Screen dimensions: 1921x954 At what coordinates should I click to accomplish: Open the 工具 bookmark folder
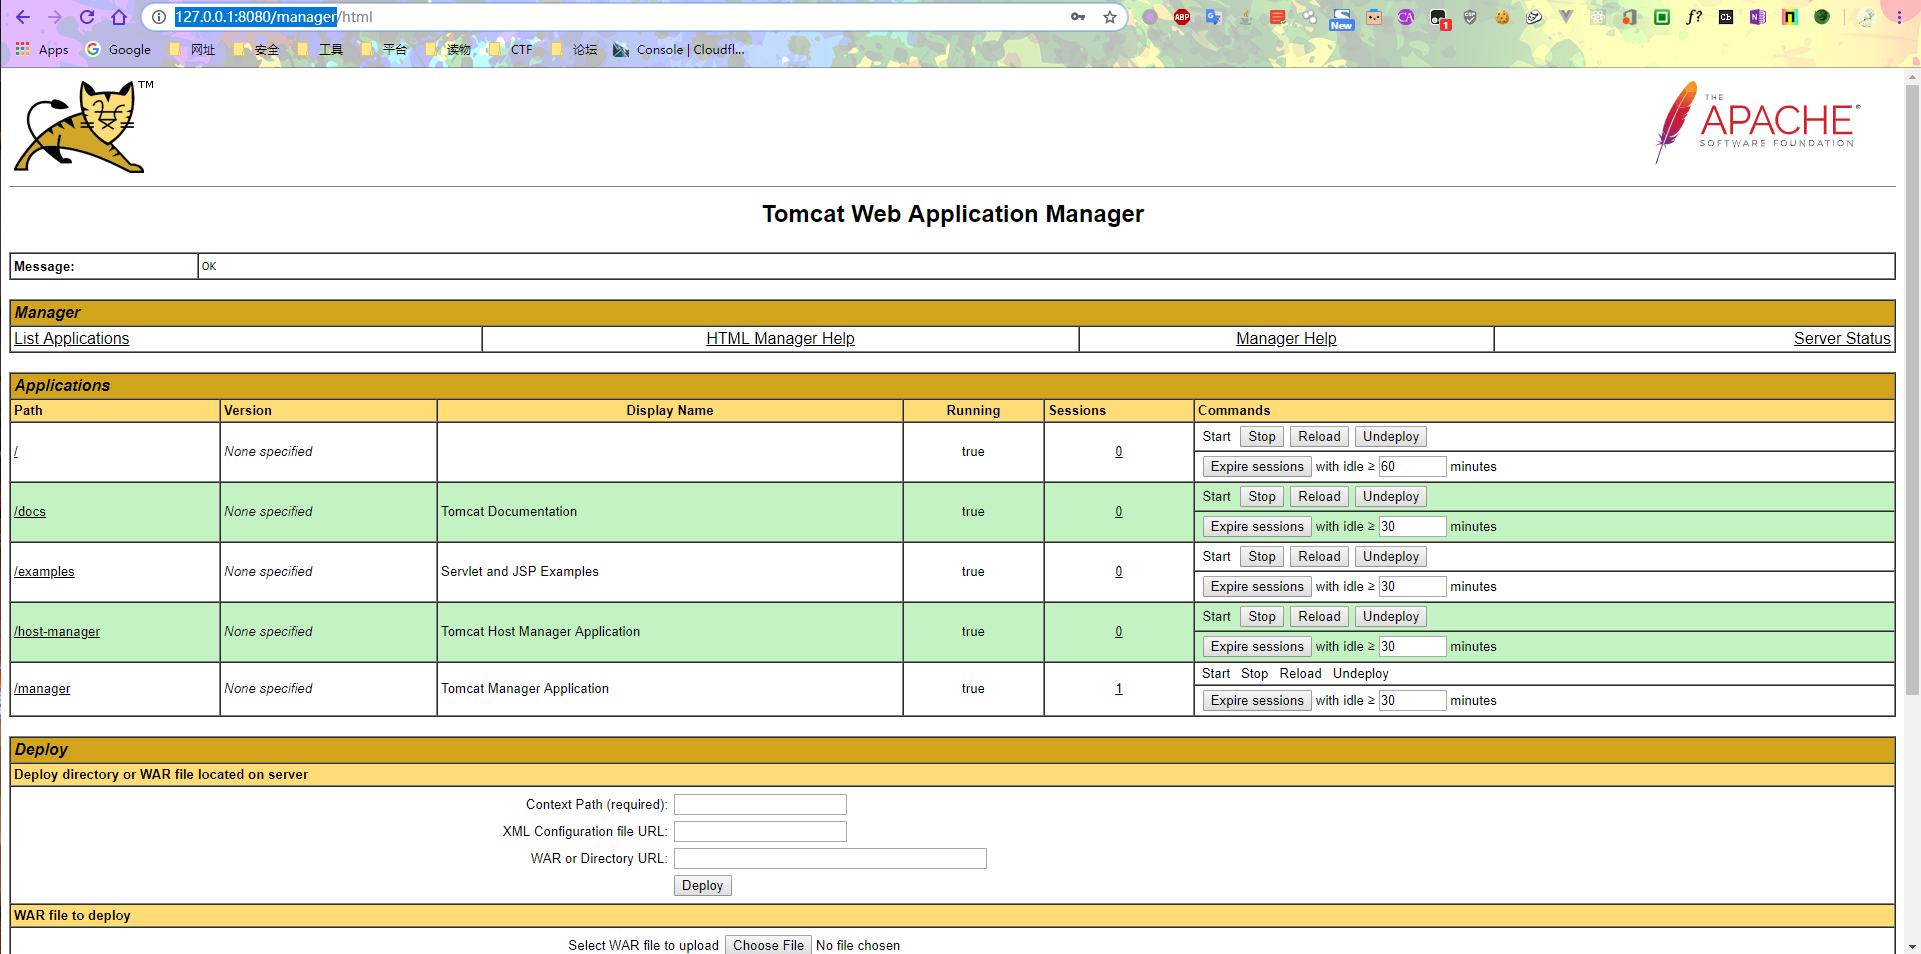[320, 49]
